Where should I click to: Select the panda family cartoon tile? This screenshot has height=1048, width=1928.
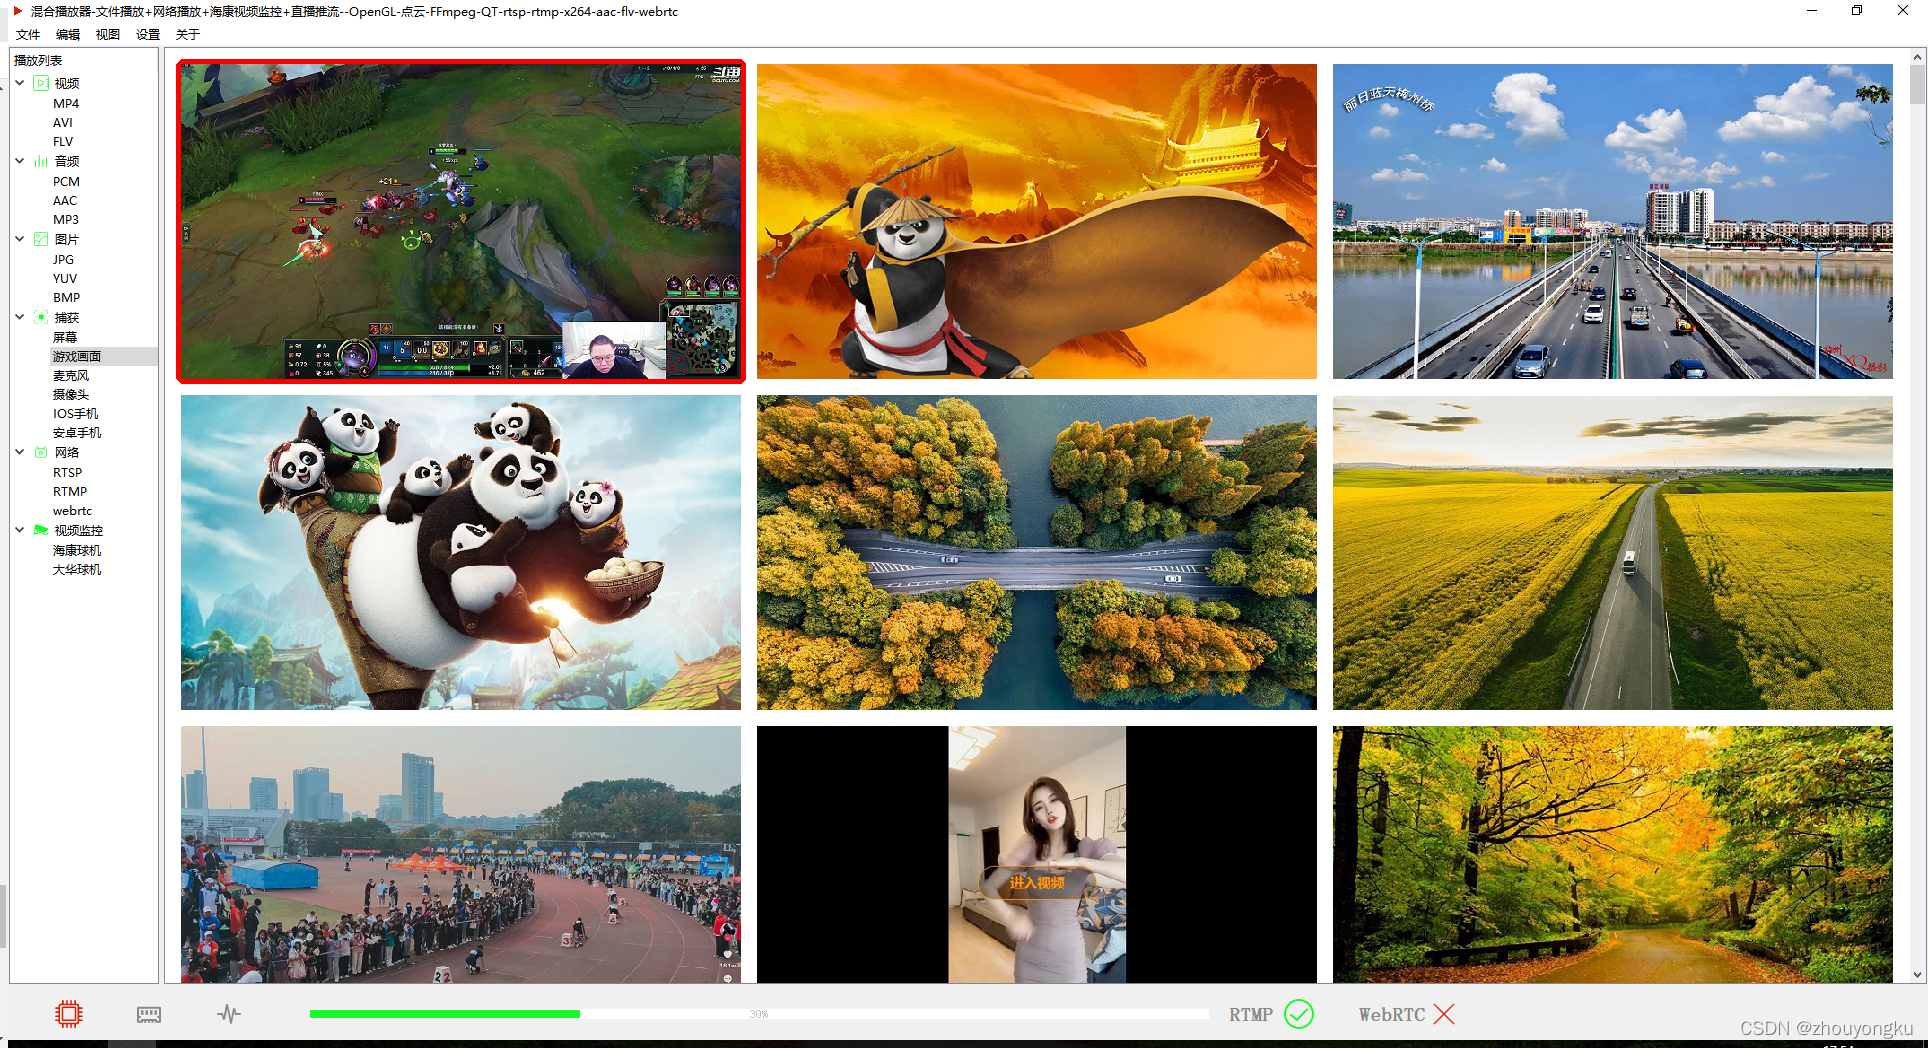[x=461, y=552]
